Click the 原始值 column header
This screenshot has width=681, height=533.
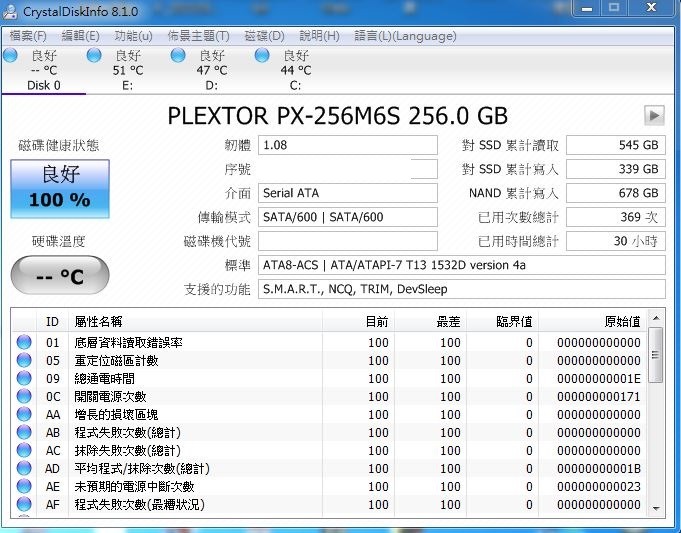(x=593, y=321)
